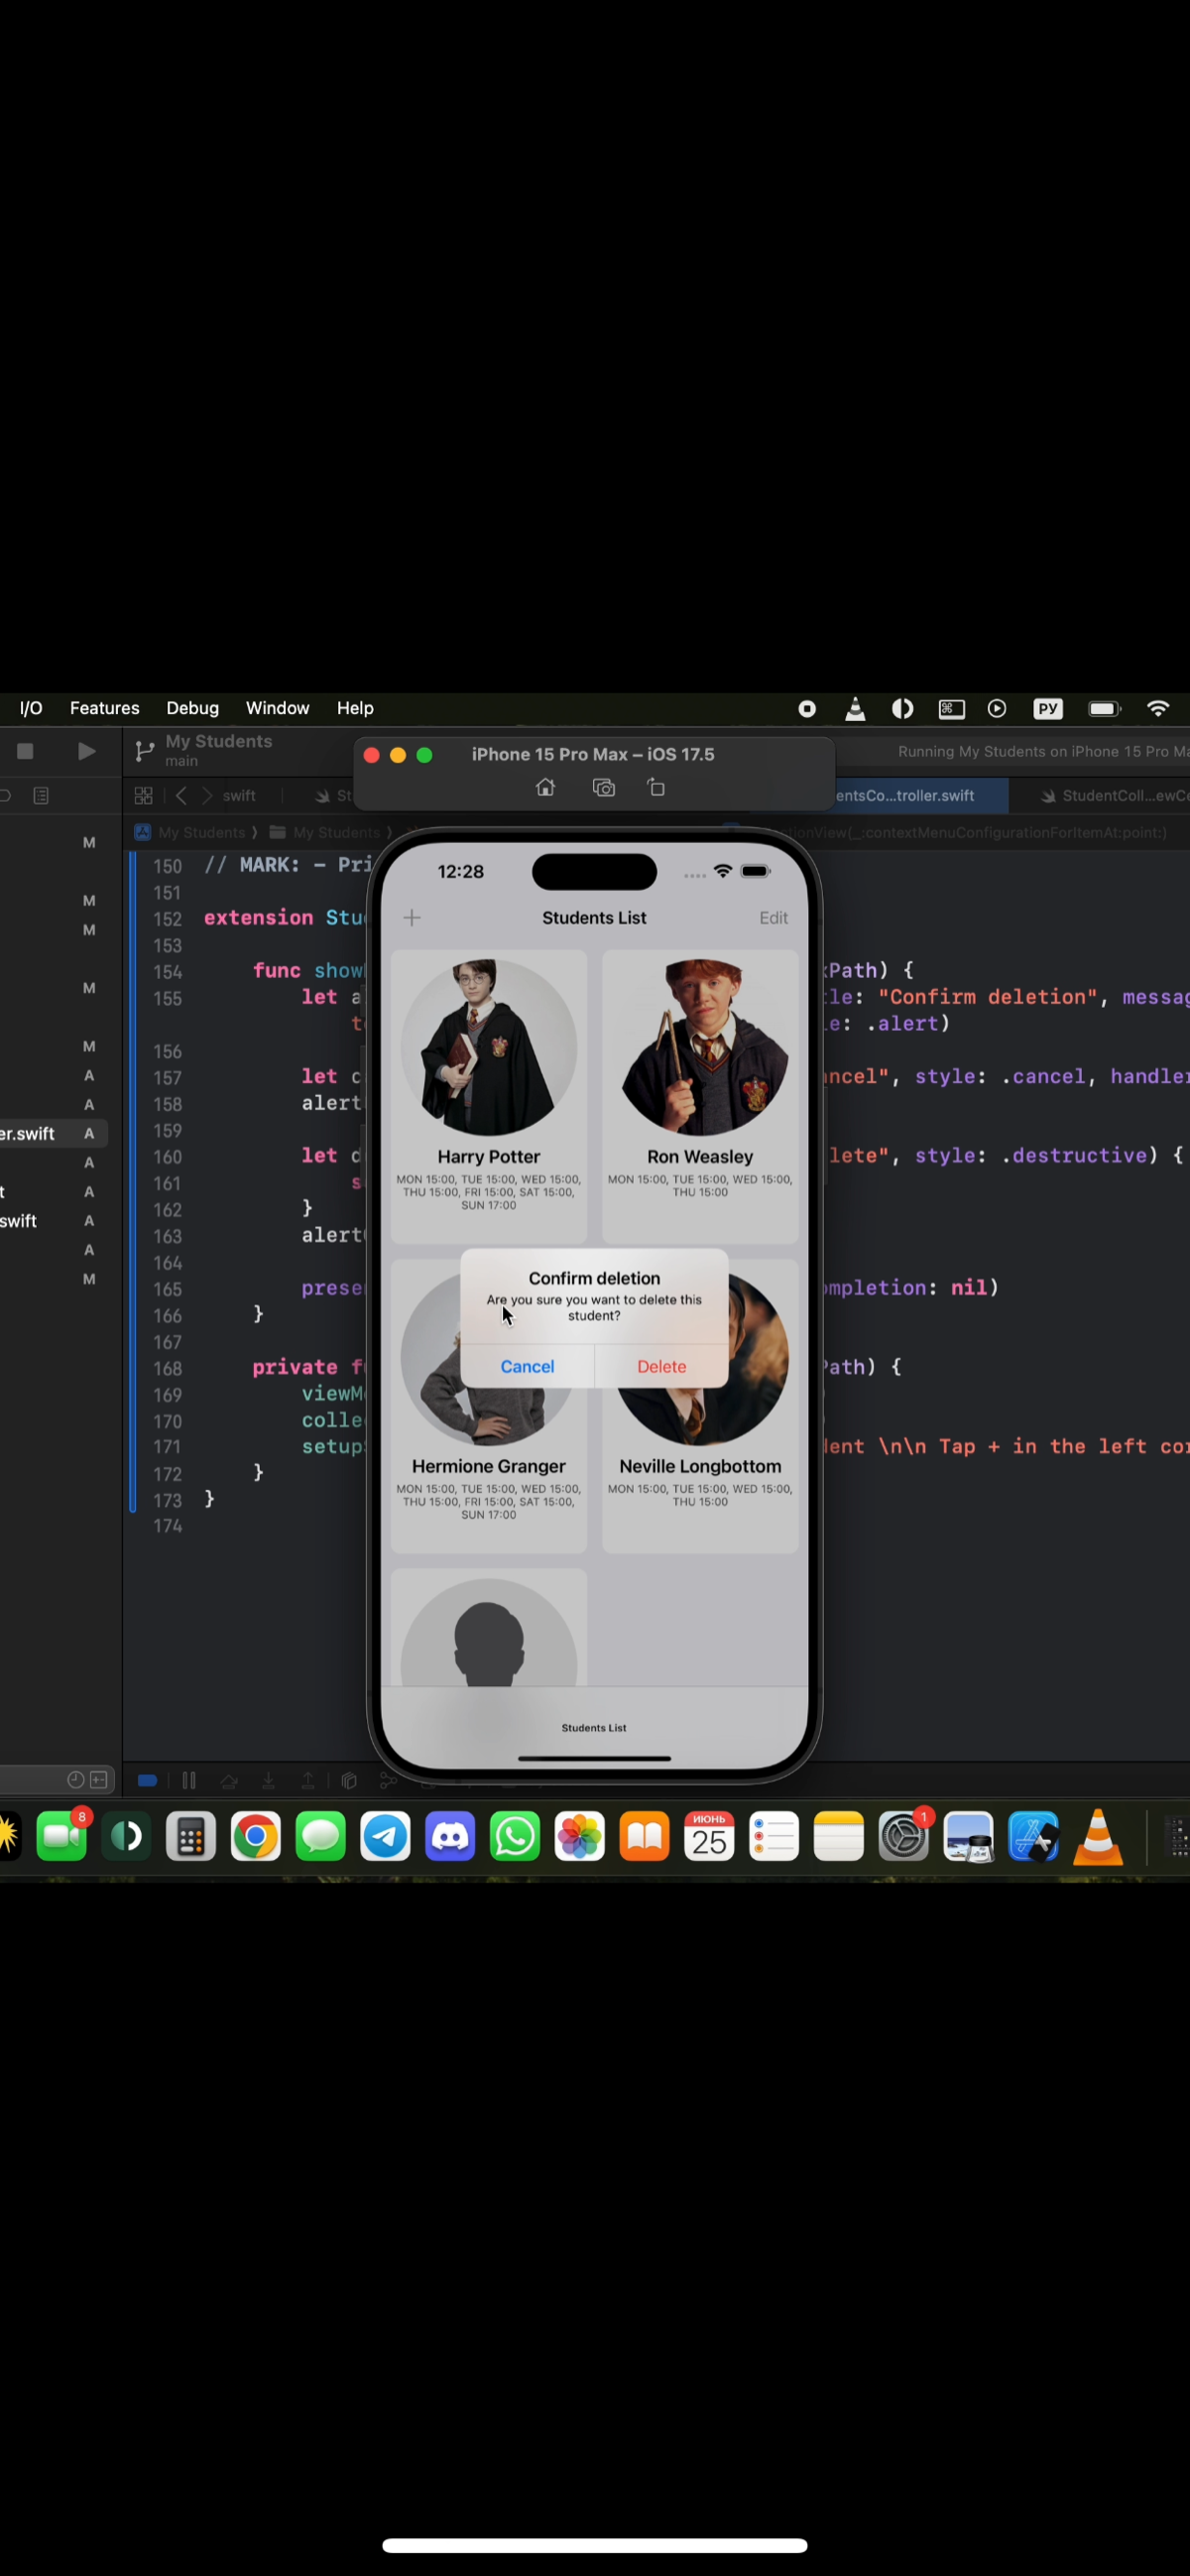This screenshot has height=2576, width=1190.
Task: Click the Simulator Home button icon
Action: click(x=545, y=787)
